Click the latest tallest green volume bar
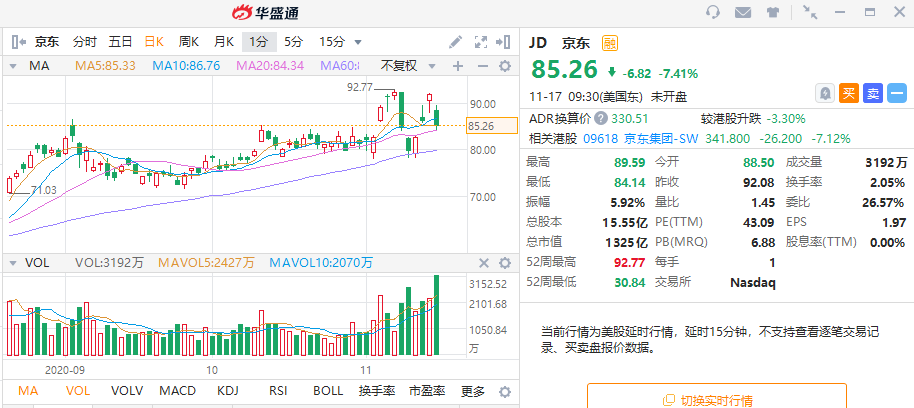 [435, 315]
